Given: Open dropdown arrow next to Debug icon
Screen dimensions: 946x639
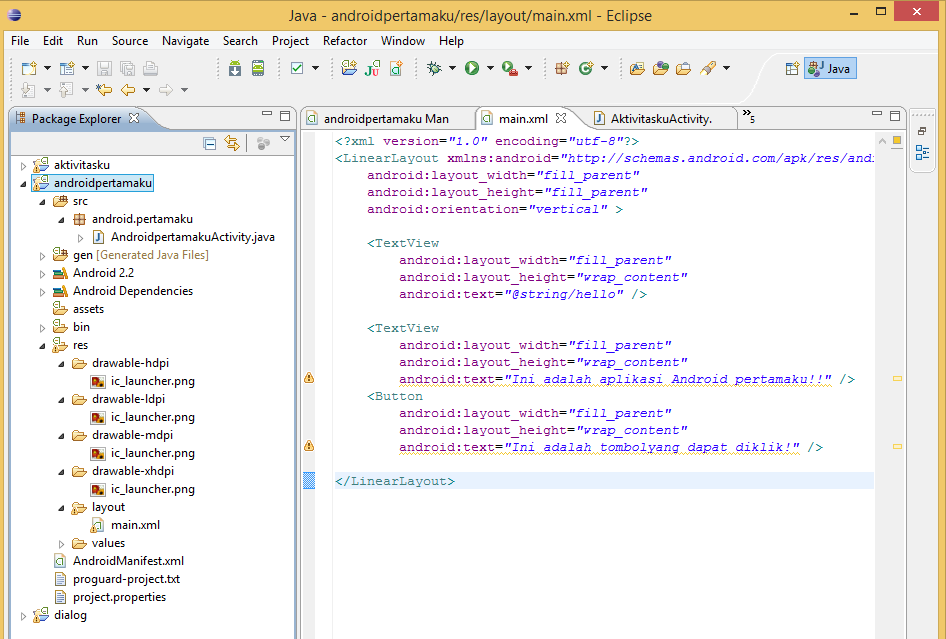Looking at the screenshot, I should tap(452, 68).
